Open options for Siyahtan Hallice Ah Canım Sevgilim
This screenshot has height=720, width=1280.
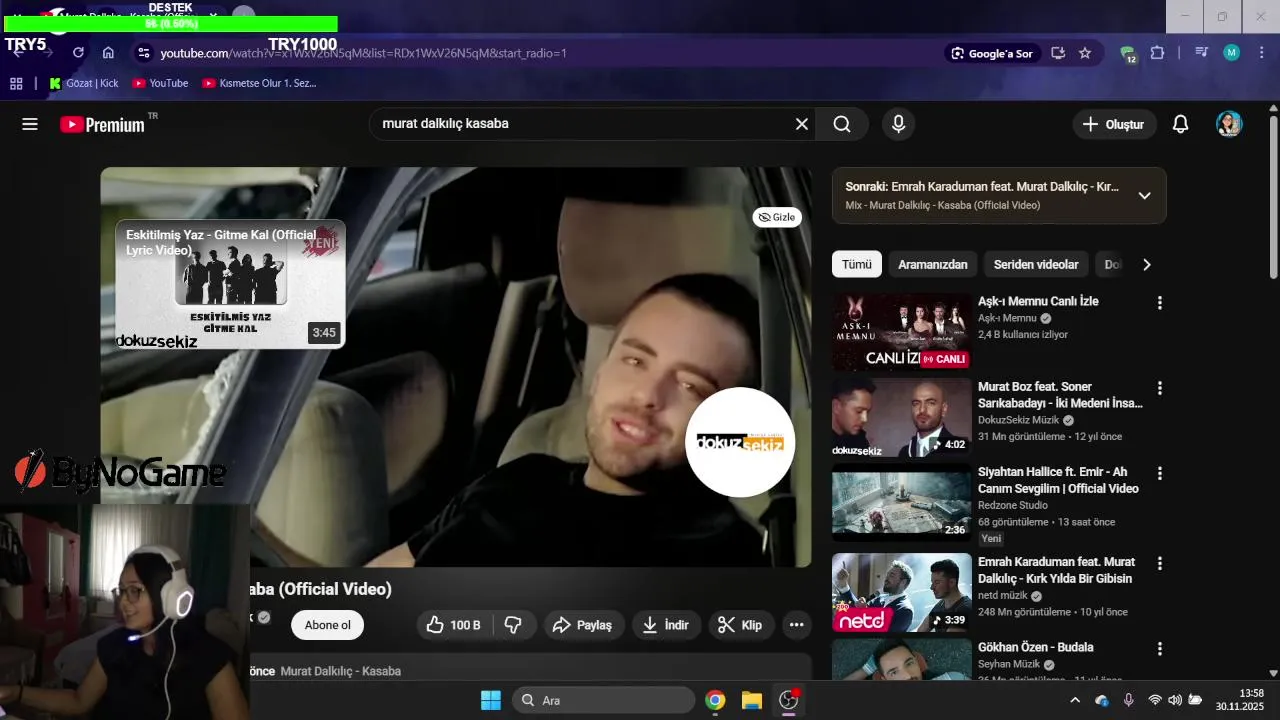tap(1160, 473)
